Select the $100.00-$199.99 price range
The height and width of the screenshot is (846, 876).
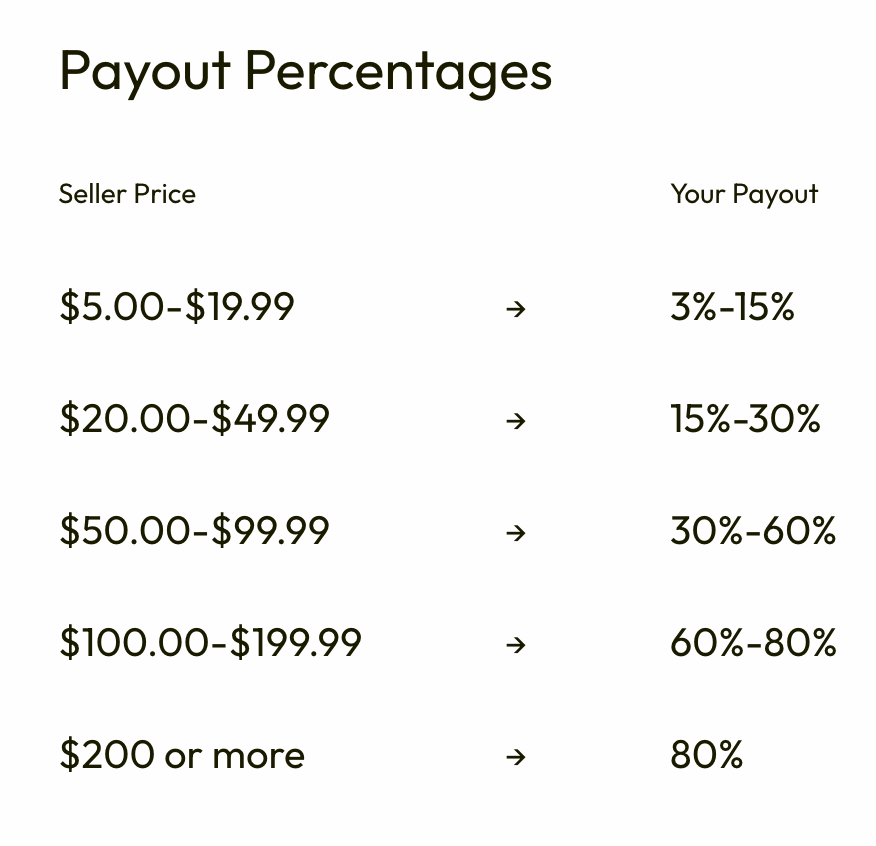point(210,643)
